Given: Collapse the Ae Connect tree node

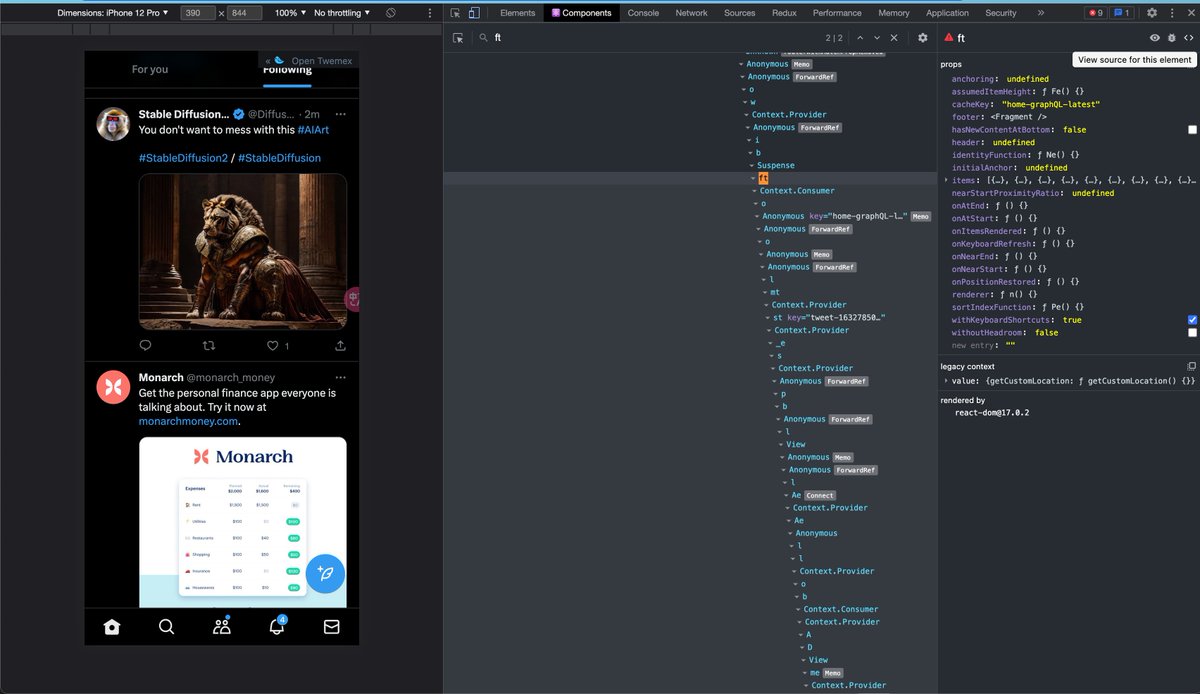Looking at the screenshot, I should pyautogui.click(x=787, y=495).
